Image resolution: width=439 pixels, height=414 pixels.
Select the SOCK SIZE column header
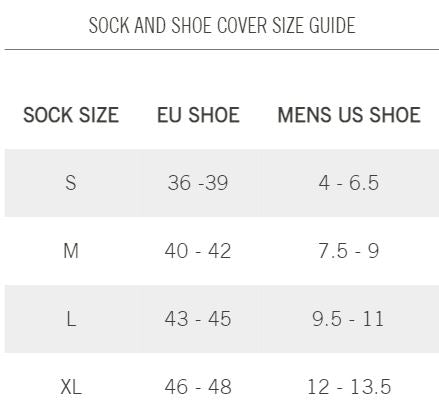71,115
